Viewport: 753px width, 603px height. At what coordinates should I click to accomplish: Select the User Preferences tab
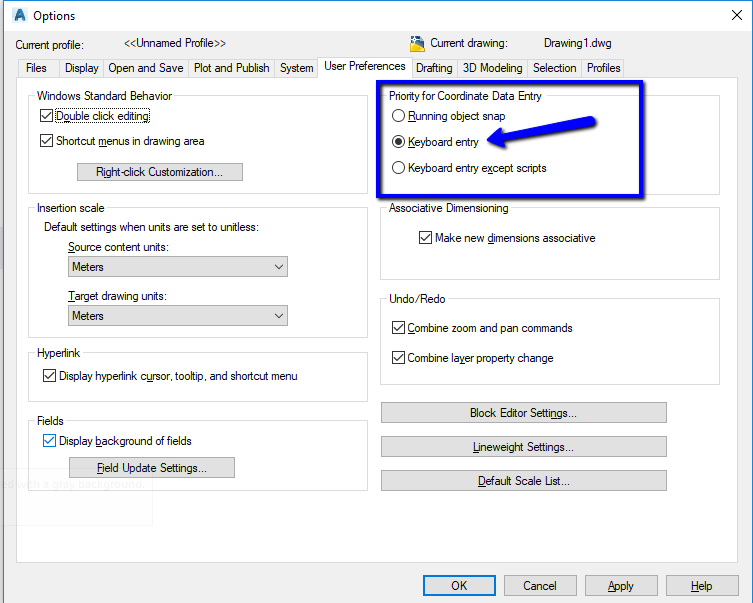(364, 66)
